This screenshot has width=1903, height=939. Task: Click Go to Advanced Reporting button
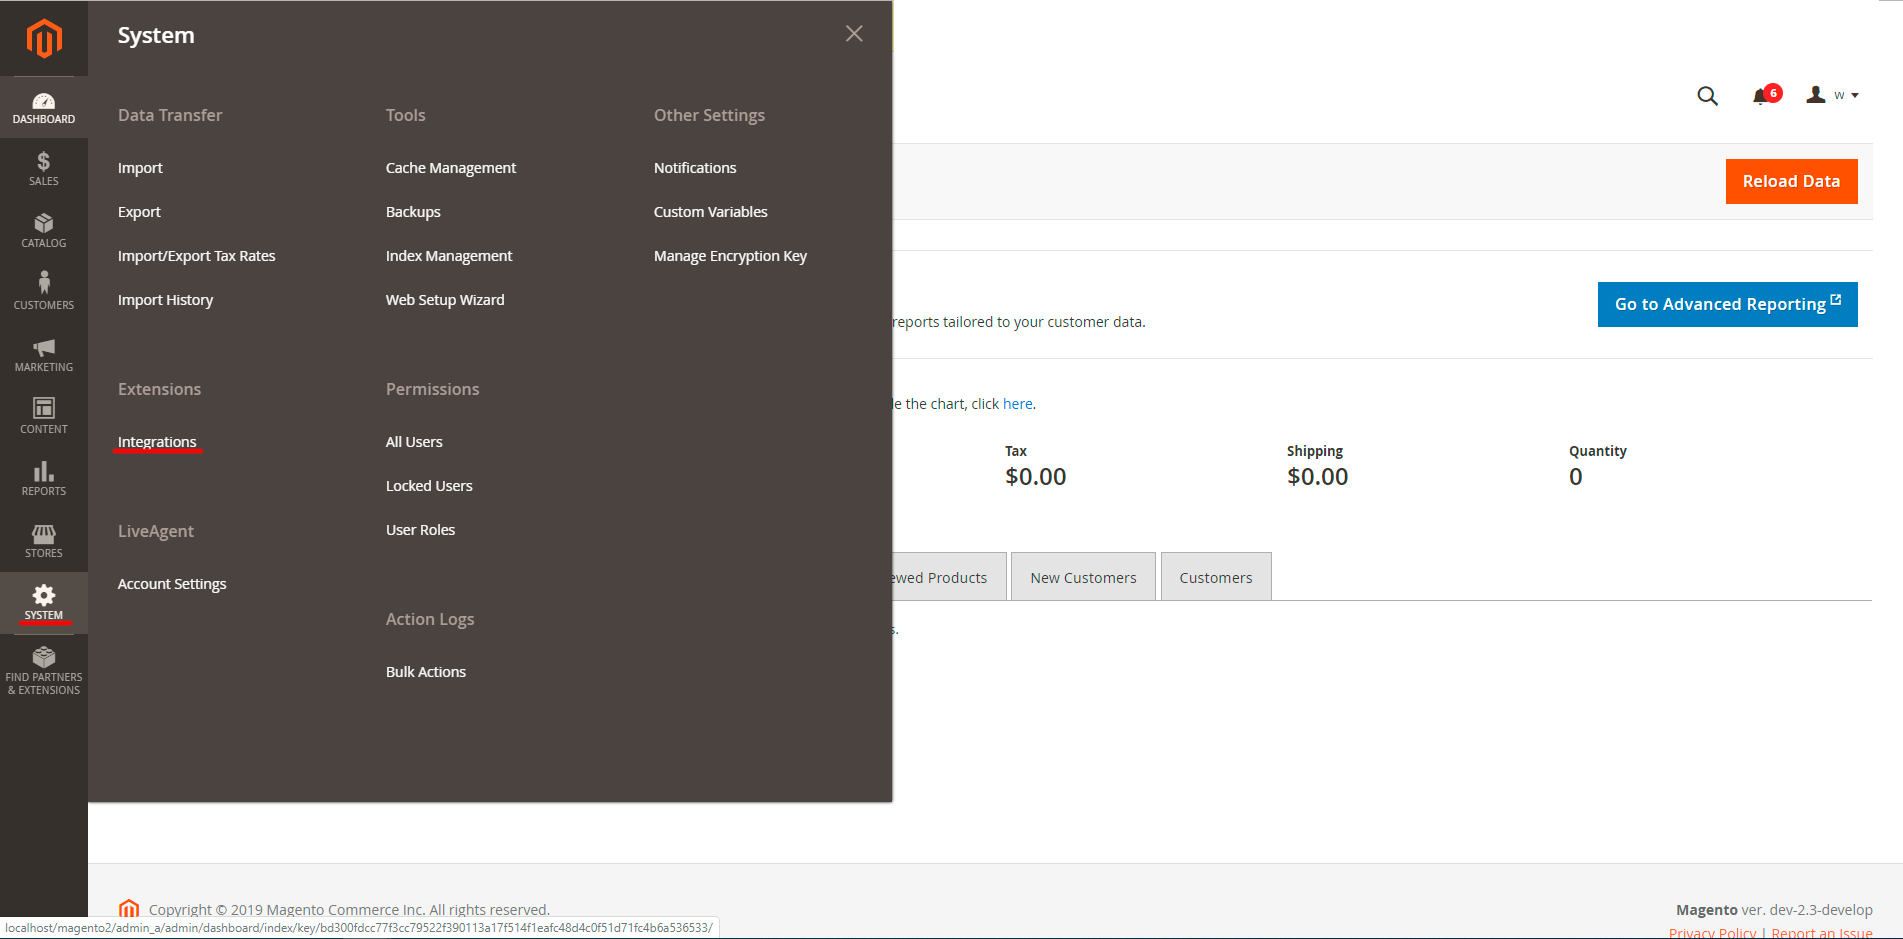coord(1727,304)
